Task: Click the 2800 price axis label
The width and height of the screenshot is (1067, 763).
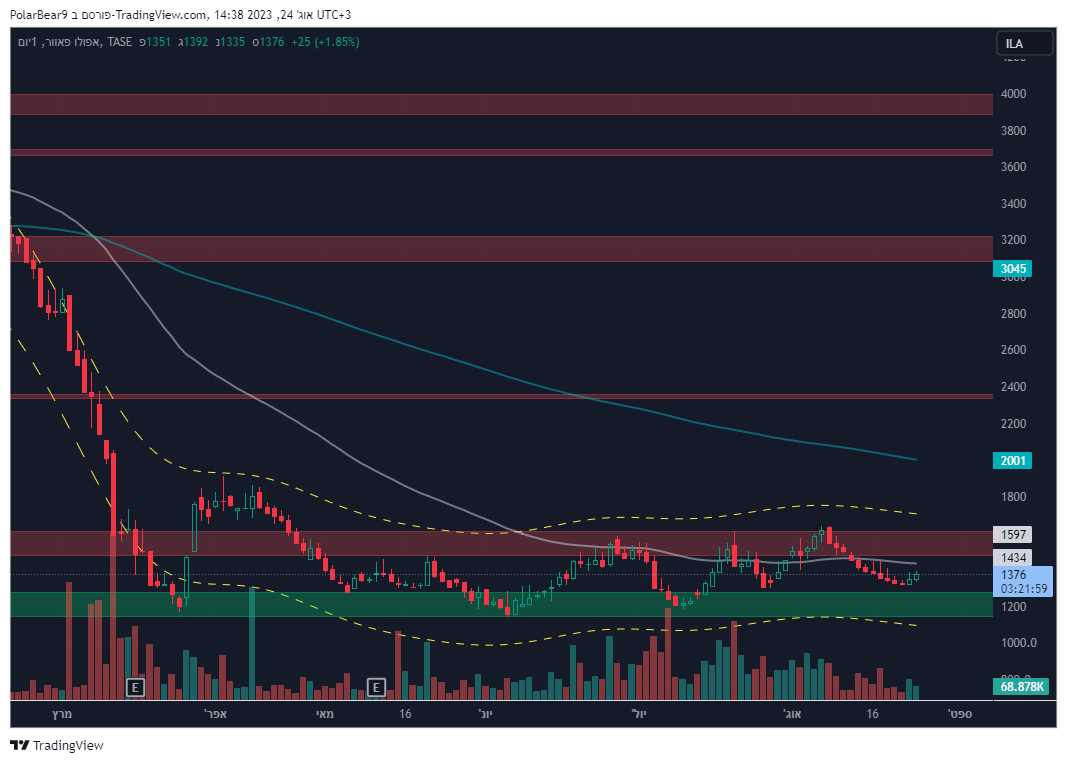Action: click(1013, 314)
